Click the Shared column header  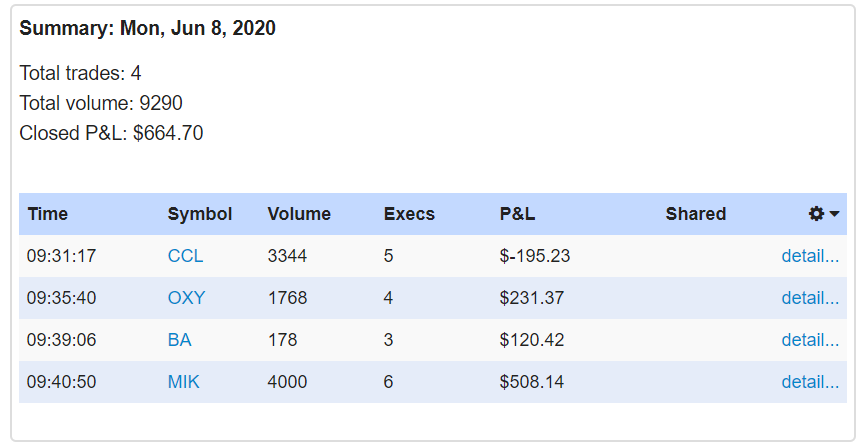pos(696,214)
